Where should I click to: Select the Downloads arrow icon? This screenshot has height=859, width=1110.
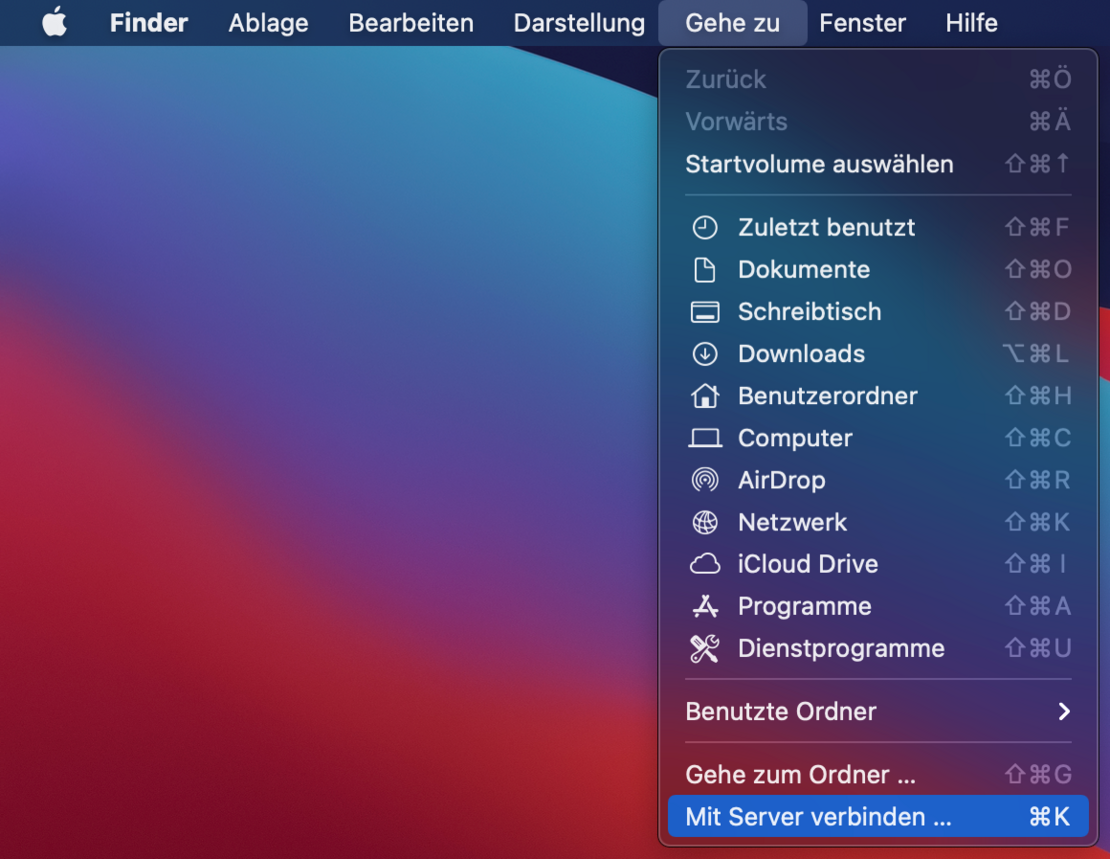[x=705, y=354]
